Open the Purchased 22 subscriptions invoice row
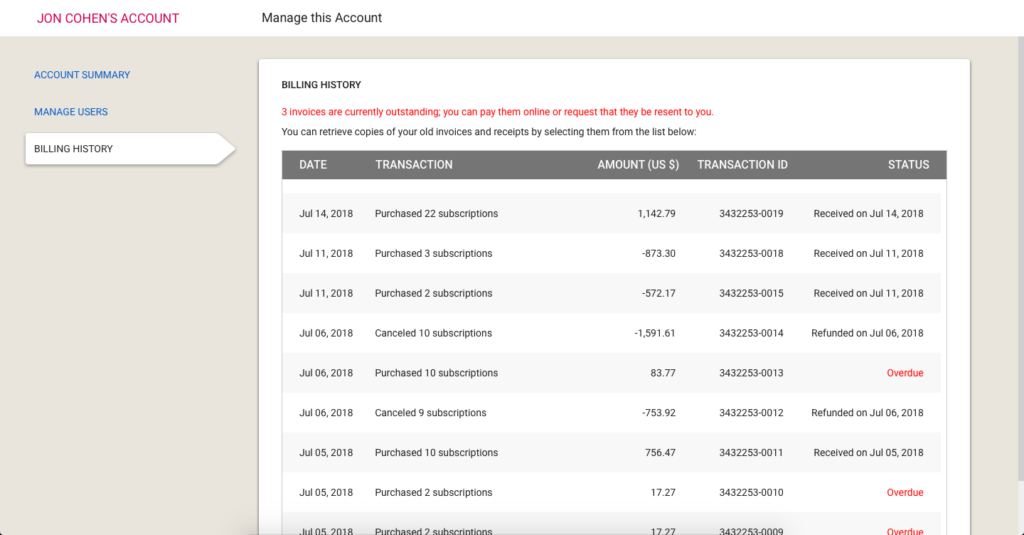Viewport: 1024px width, 535px height. [611, 214]
